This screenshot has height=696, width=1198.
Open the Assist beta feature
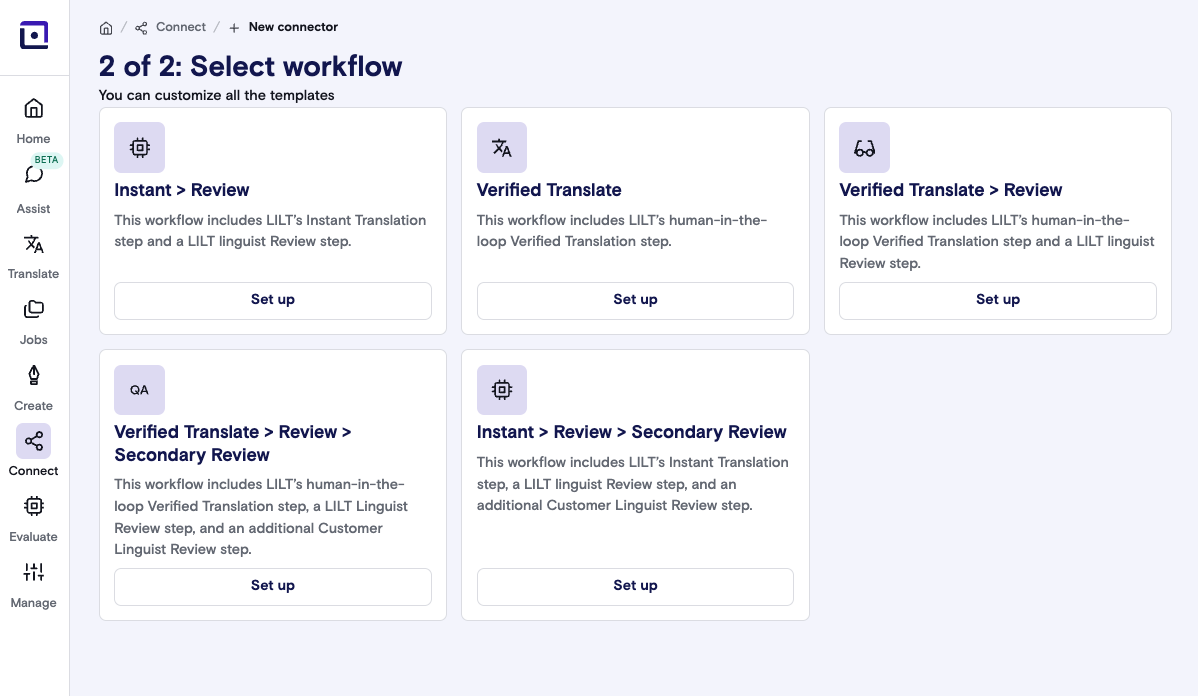coord(33,186)
